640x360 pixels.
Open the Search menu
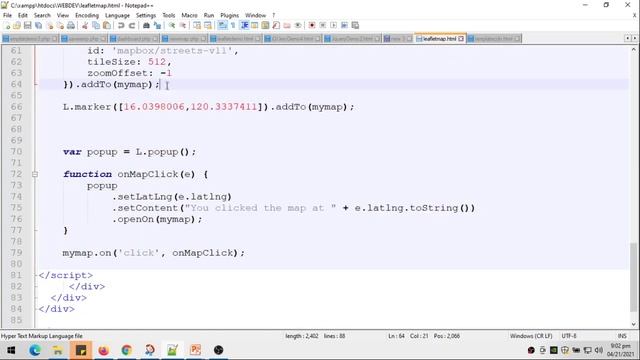(42, 15)
